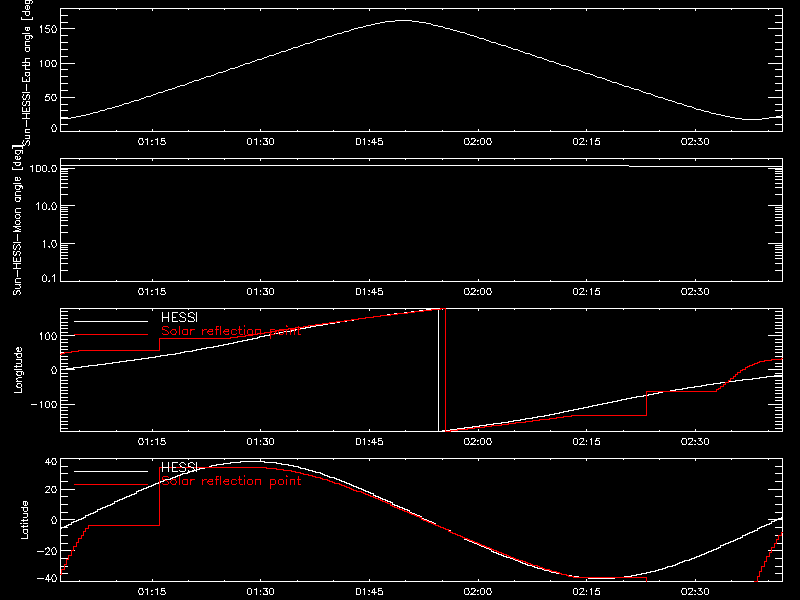Screen dimensions: 800x600
Task: Click 02:00 time label under Earth angle plot
Action: click(x=478, y=142)
